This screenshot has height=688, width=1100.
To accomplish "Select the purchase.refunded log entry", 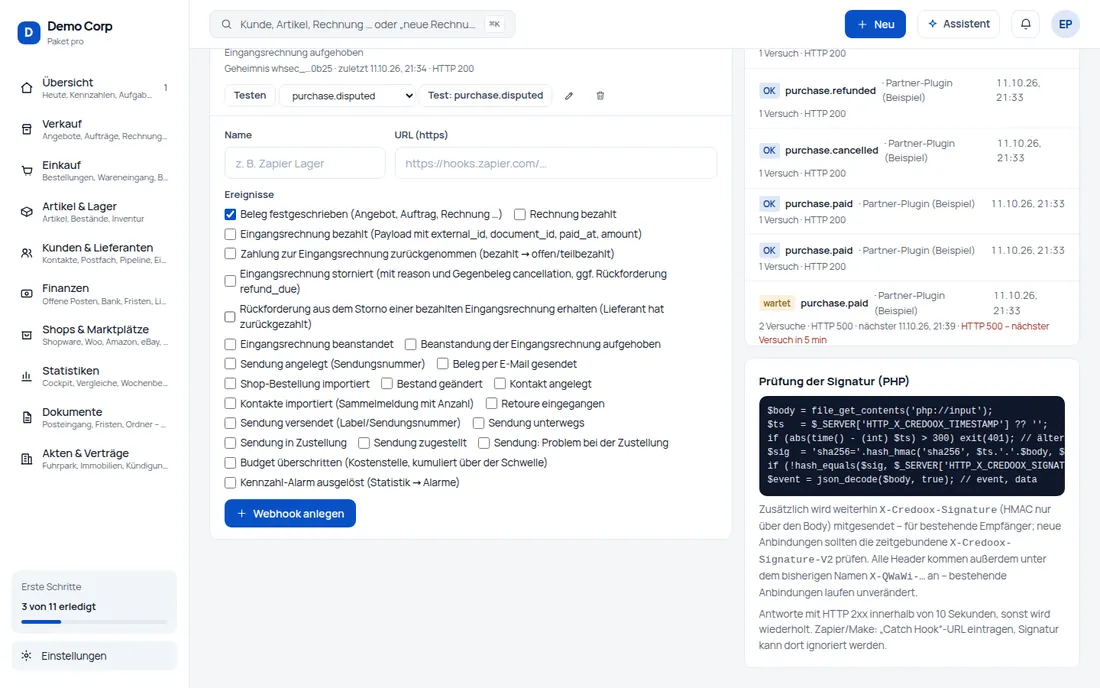I will [x=911, y=98].
